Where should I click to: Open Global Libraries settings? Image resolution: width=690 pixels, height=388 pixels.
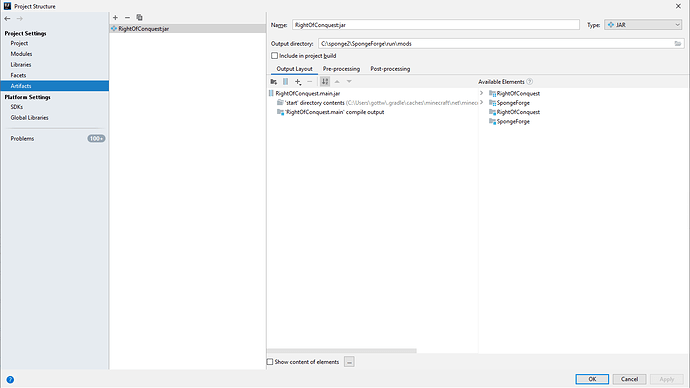29,117
